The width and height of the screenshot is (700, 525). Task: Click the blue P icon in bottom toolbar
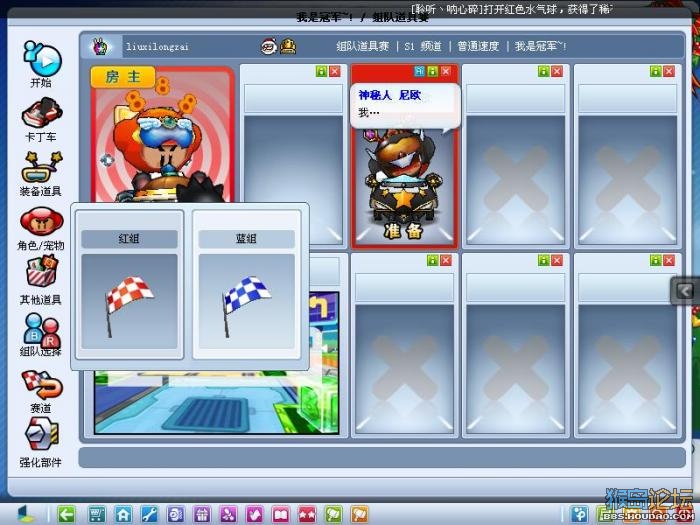(x=579, y=514)
